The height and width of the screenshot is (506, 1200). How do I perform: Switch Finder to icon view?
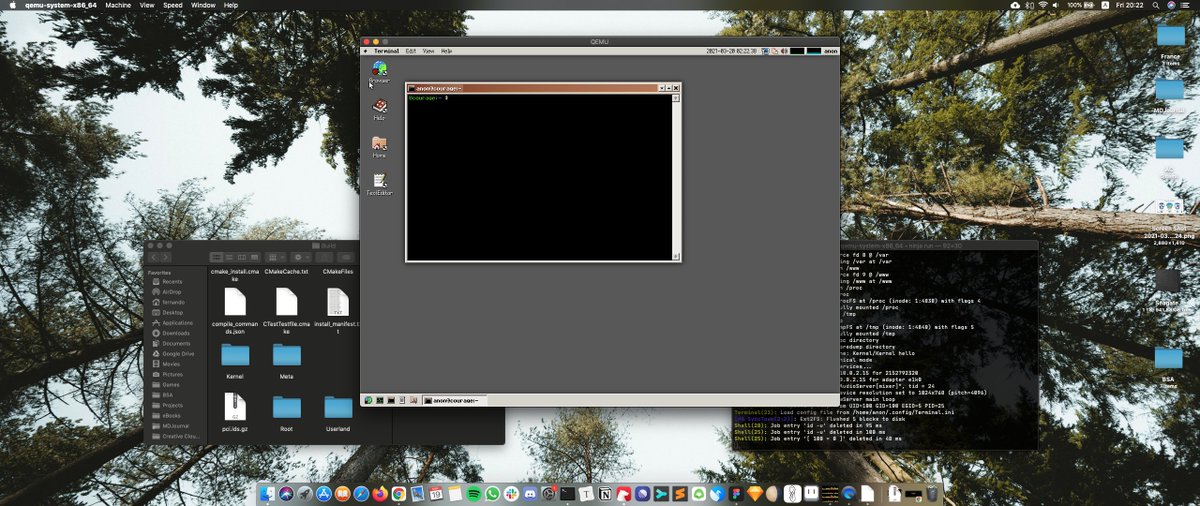[216, 257]
